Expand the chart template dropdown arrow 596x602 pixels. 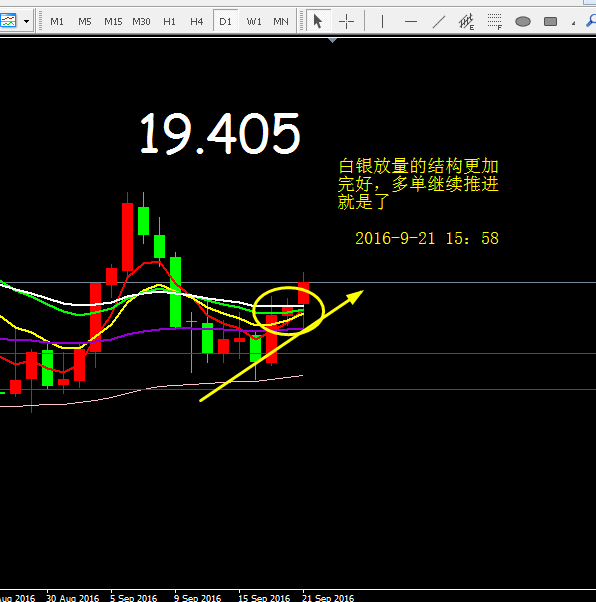point(26,21)
